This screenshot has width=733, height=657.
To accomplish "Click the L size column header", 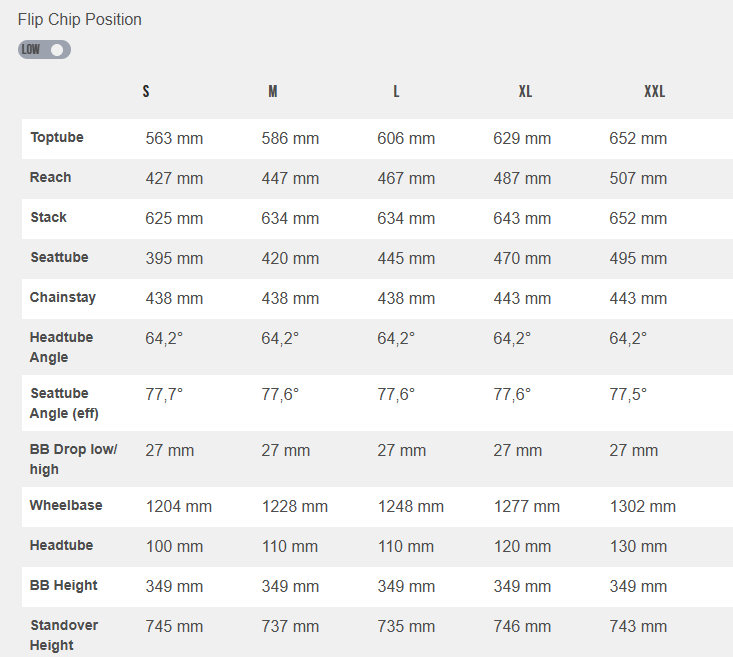I will [x=396, y=92].
